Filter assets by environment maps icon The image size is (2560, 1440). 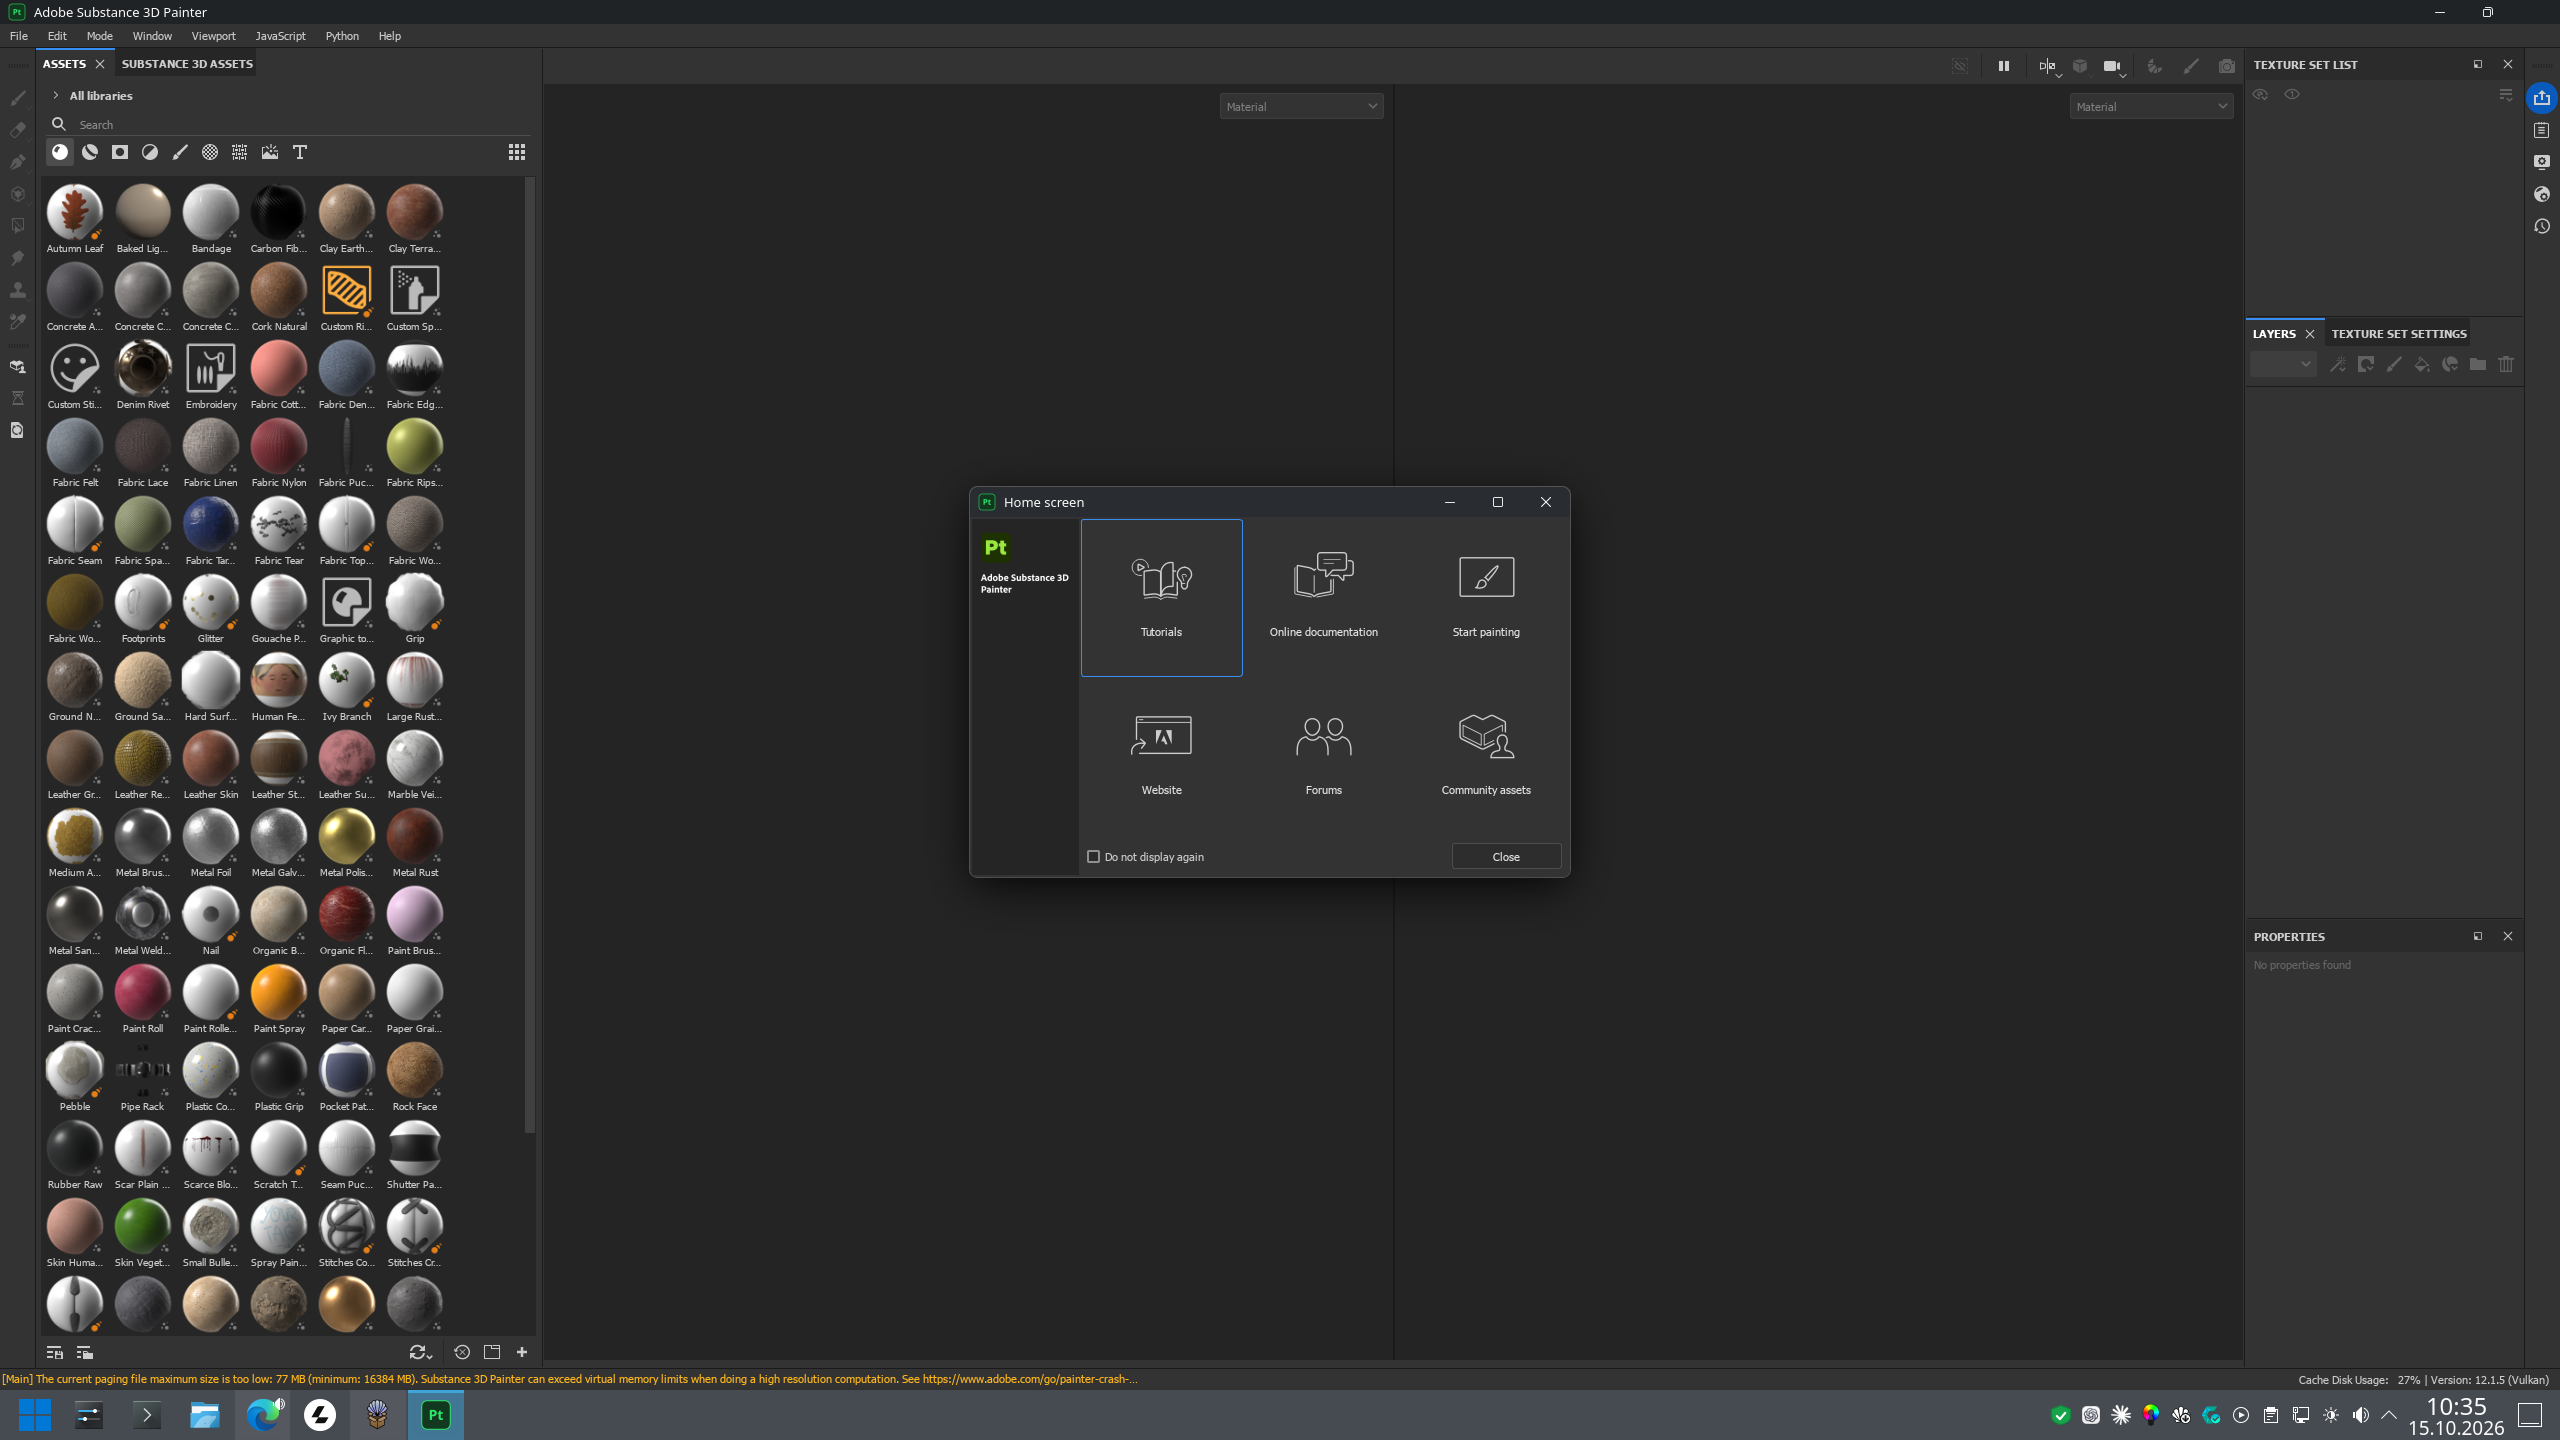click(x=270, y=152)
